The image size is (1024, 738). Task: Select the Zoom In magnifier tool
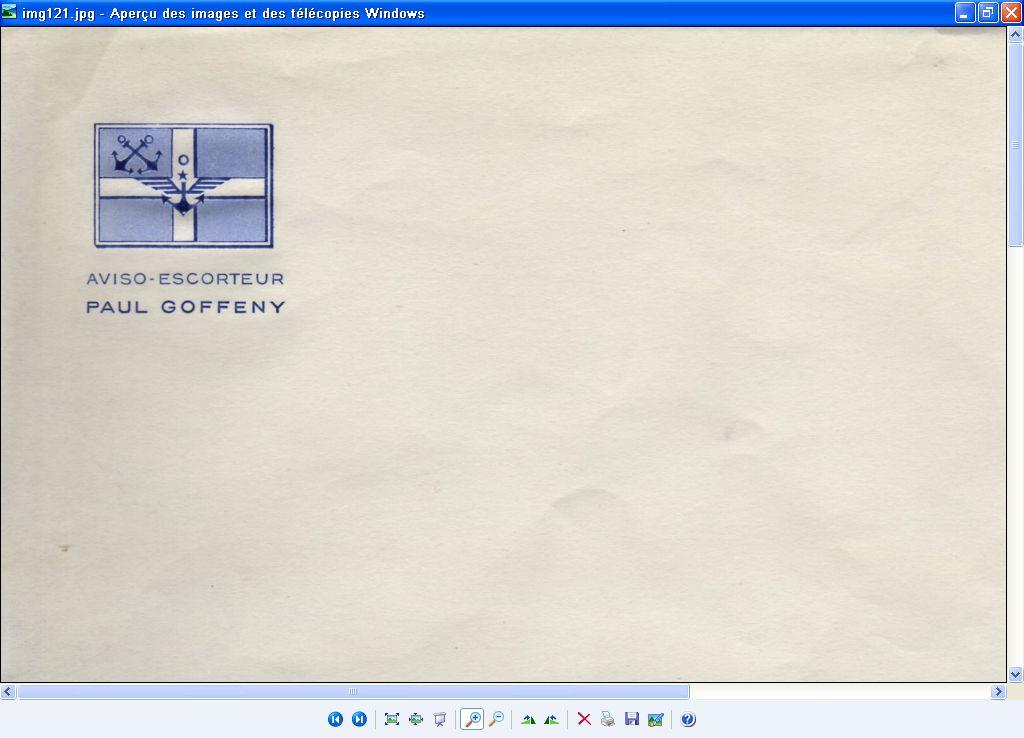click(472, 719)
